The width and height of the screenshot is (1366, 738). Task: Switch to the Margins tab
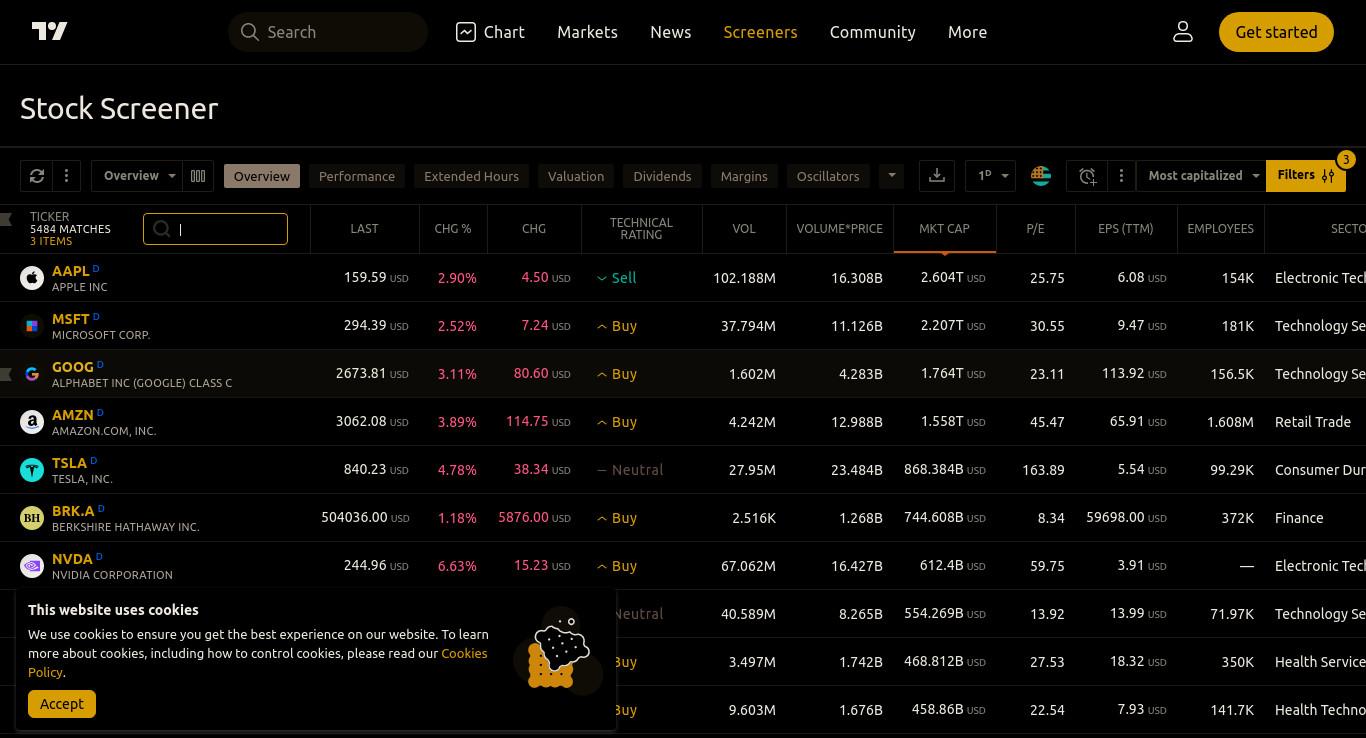pos(744,176)
